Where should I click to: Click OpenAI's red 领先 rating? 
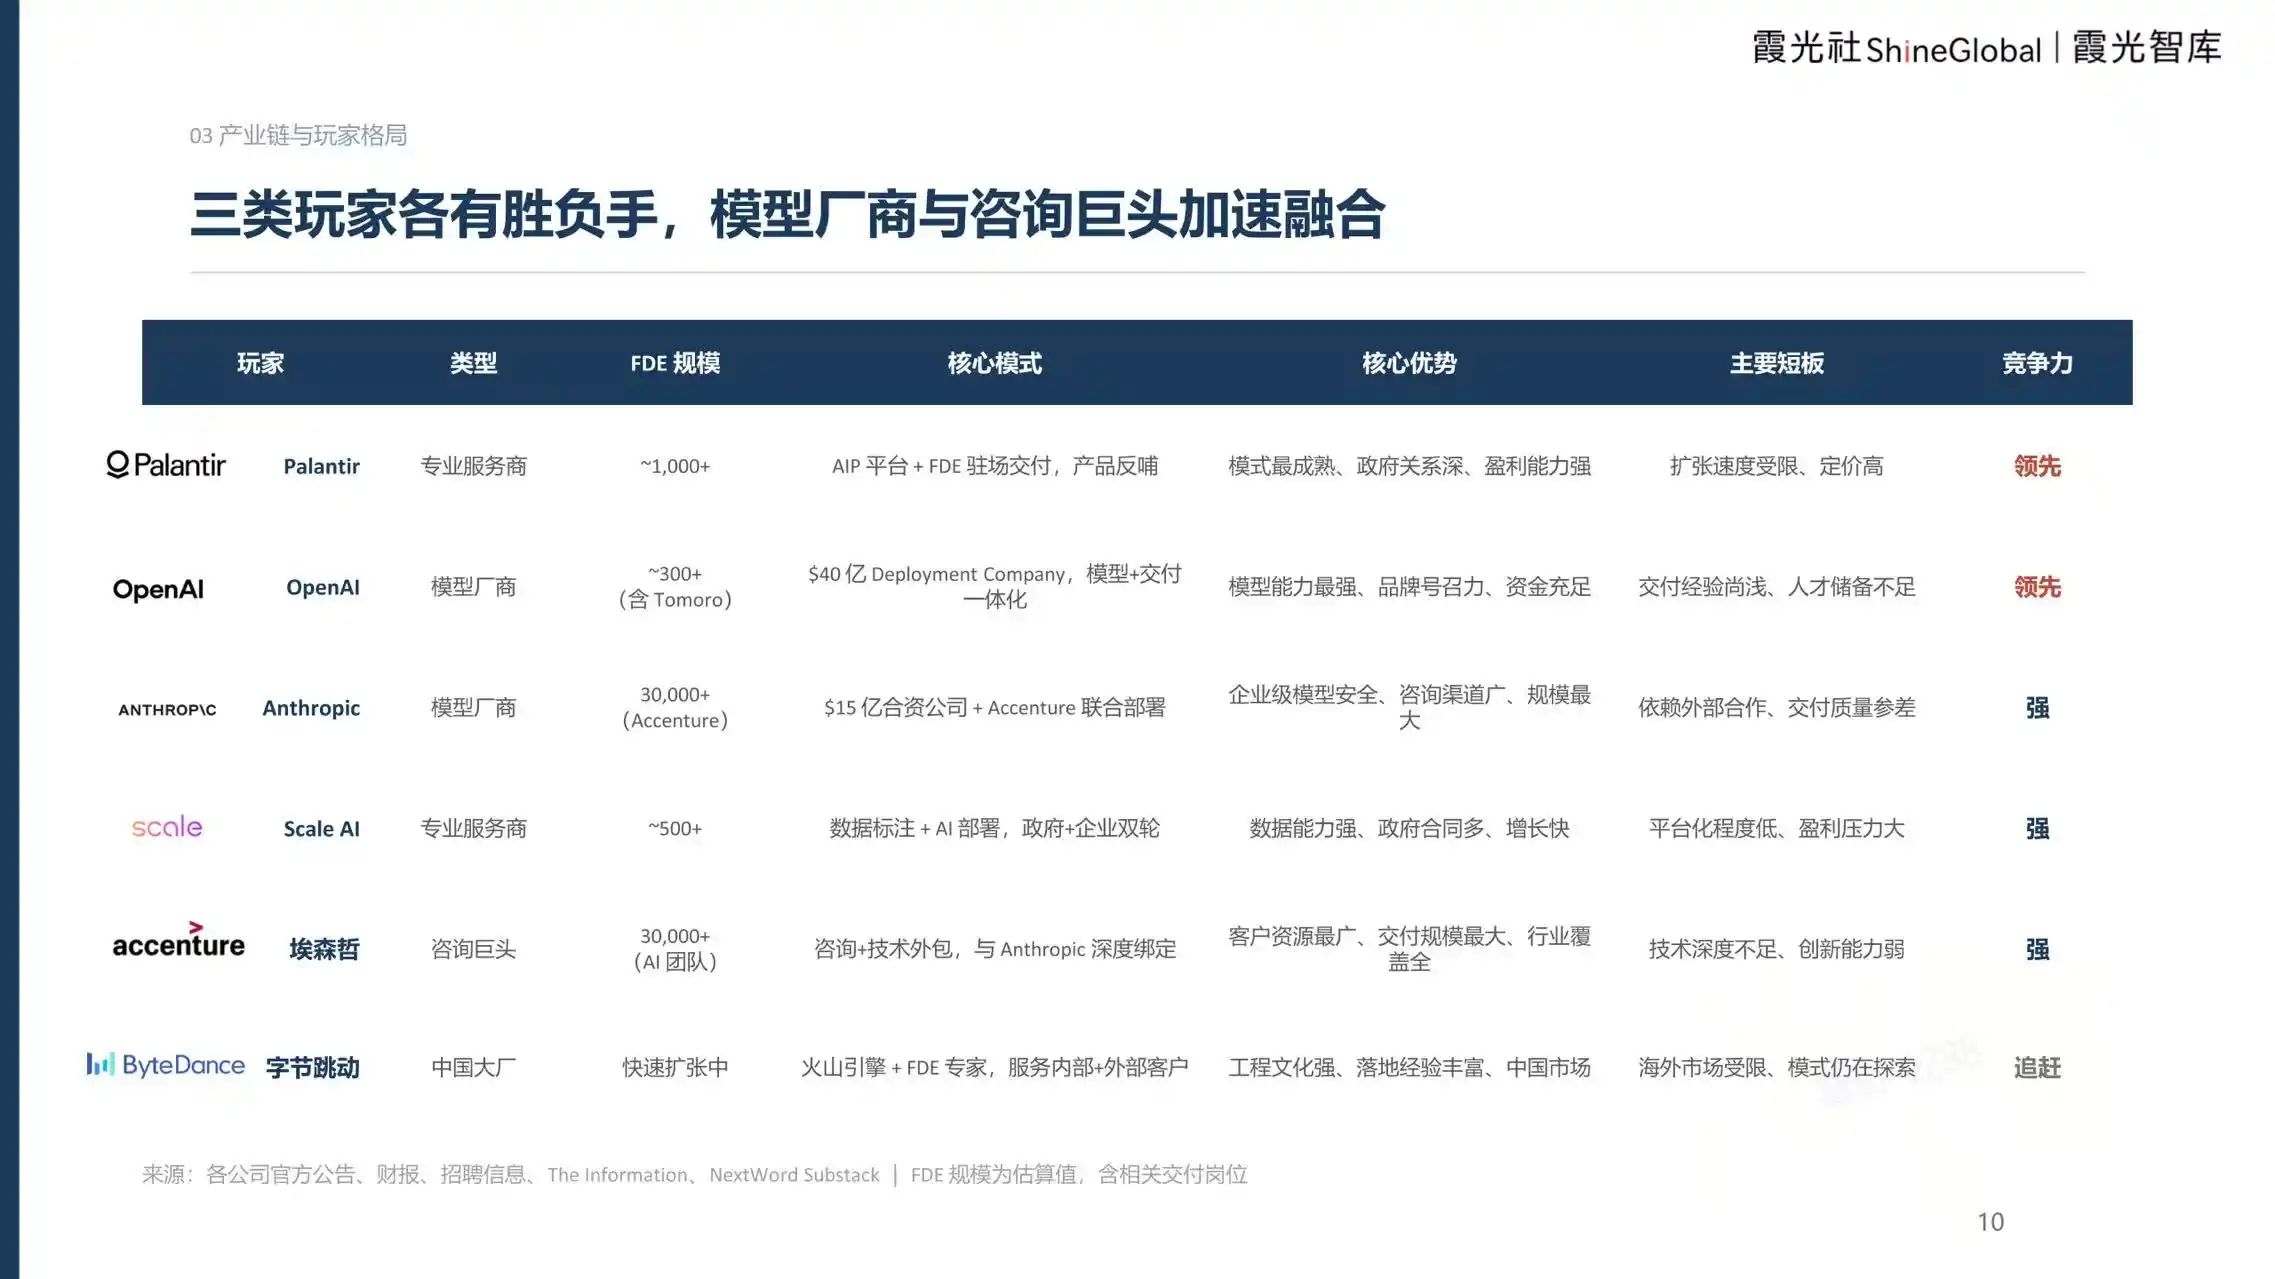click(x=2037, y=587)
